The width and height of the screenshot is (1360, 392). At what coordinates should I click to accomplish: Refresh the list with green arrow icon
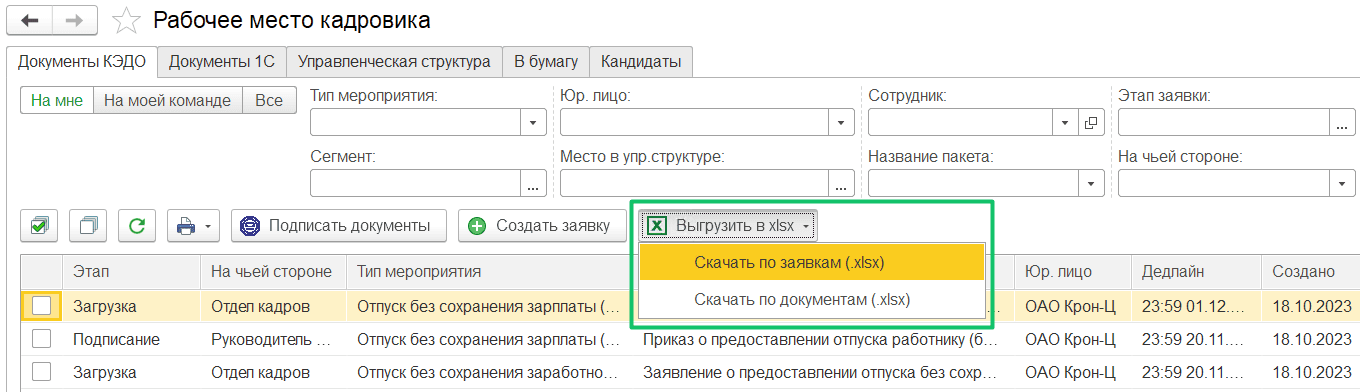tap(137, 226)
